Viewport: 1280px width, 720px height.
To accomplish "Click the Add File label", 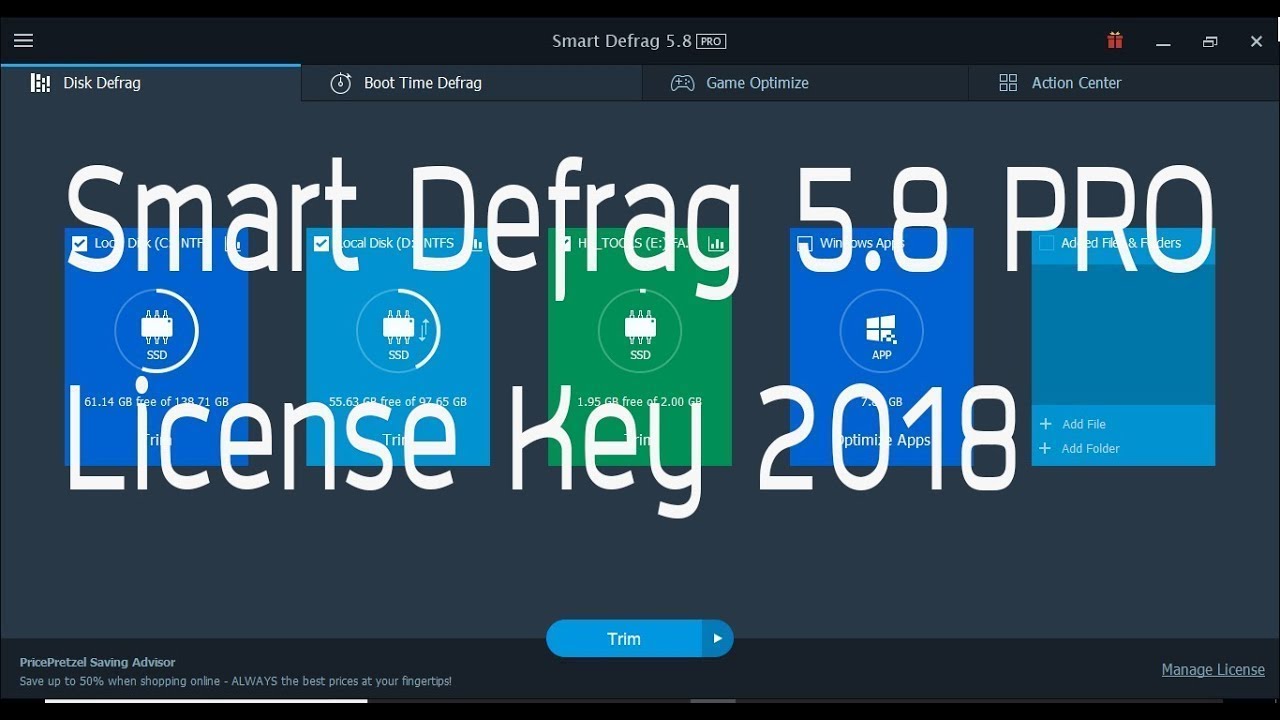I will [x=1084, y=424].
